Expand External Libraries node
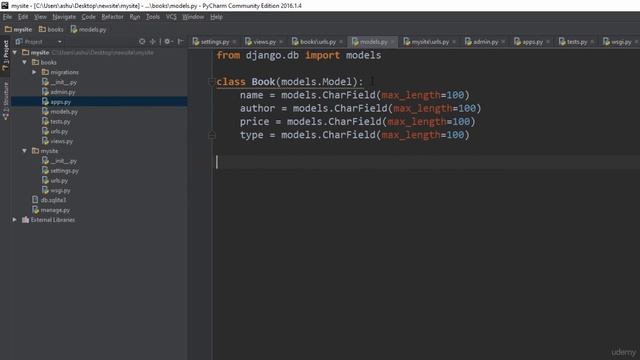This screenshot has width=640, height=360. click(15, 220)
